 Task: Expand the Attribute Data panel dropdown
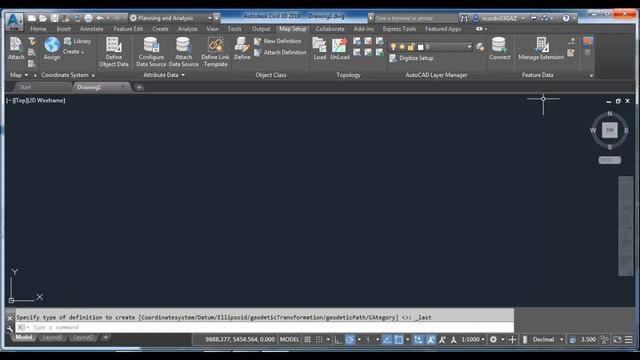point(164,75)
